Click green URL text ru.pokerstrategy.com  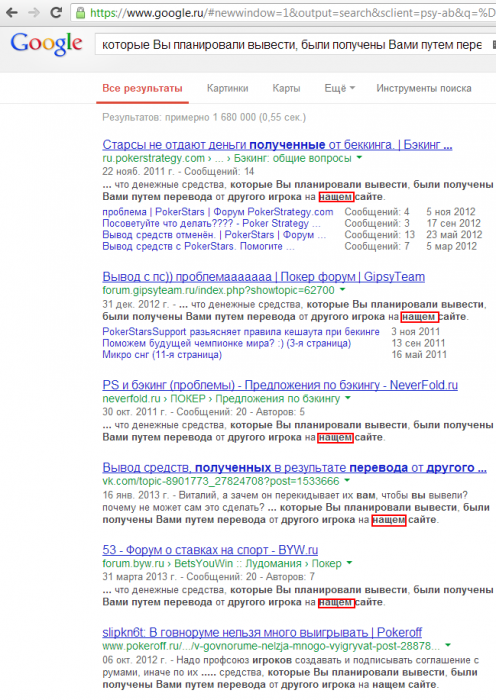coord(153,158)
